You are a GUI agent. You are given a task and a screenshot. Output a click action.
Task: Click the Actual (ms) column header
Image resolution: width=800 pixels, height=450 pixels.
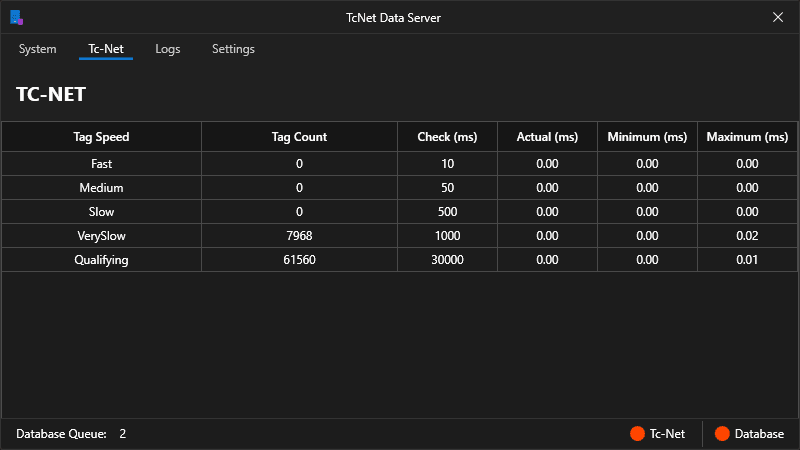[547, 137]
